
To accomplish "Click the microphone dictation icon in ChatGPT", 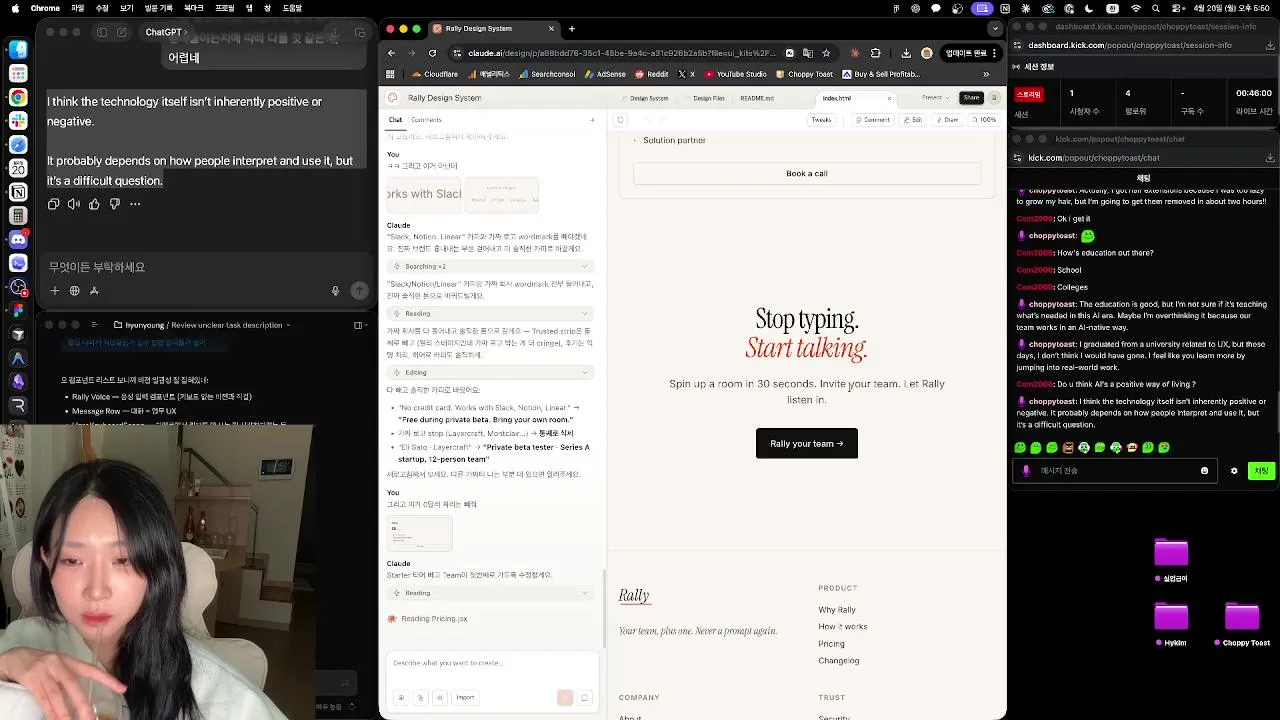I will [x=336, y=291].
